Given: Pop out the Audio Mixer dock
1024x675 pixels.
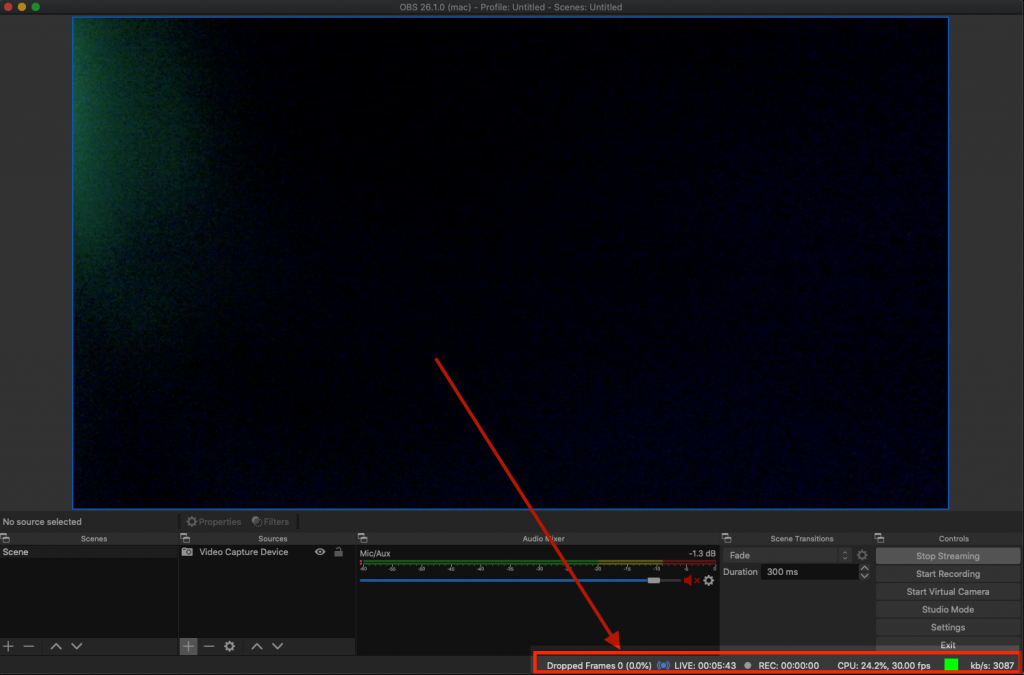Looking at the screenshot, I should click(x=362, y=539).
